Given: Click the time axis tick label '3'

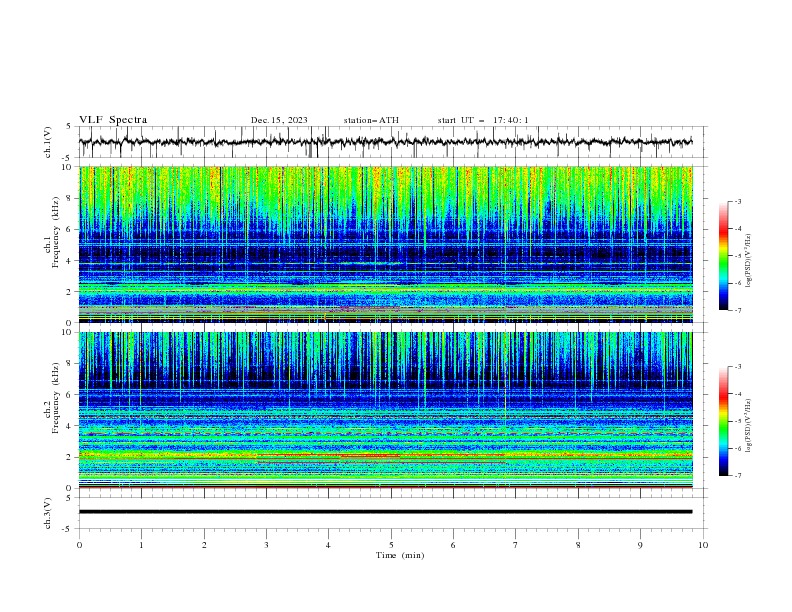Looking at the screenshot, I should coord(266,545).
